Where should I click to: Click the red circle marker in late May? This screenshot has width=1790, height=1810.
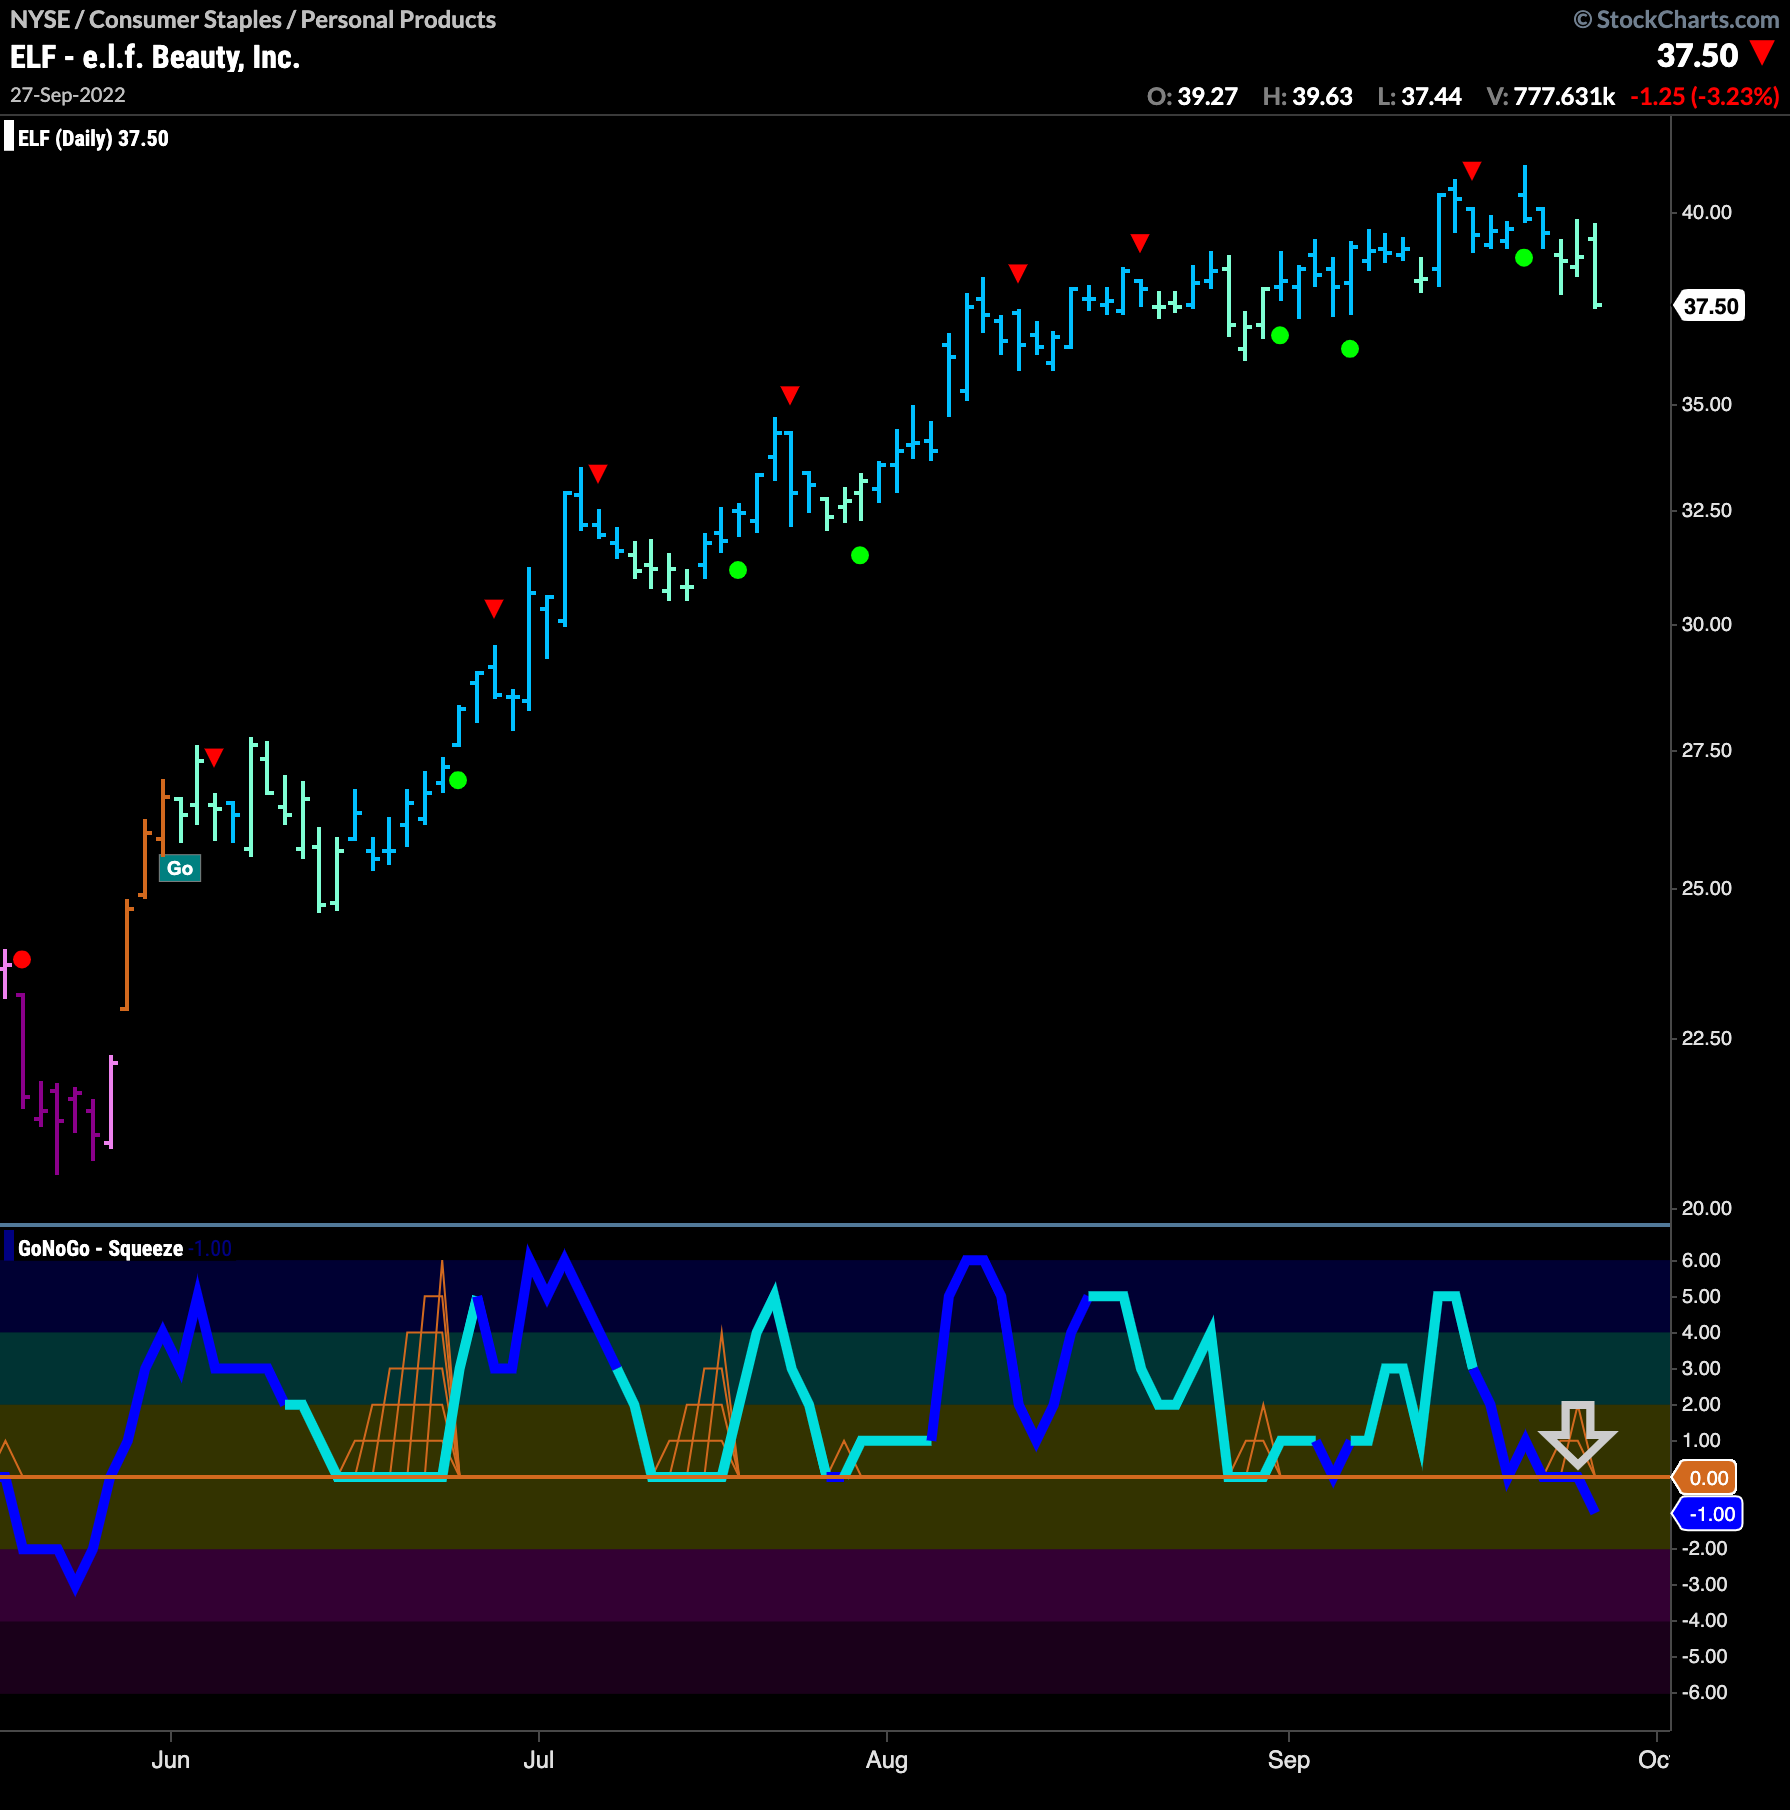click(x=22, y=959)
